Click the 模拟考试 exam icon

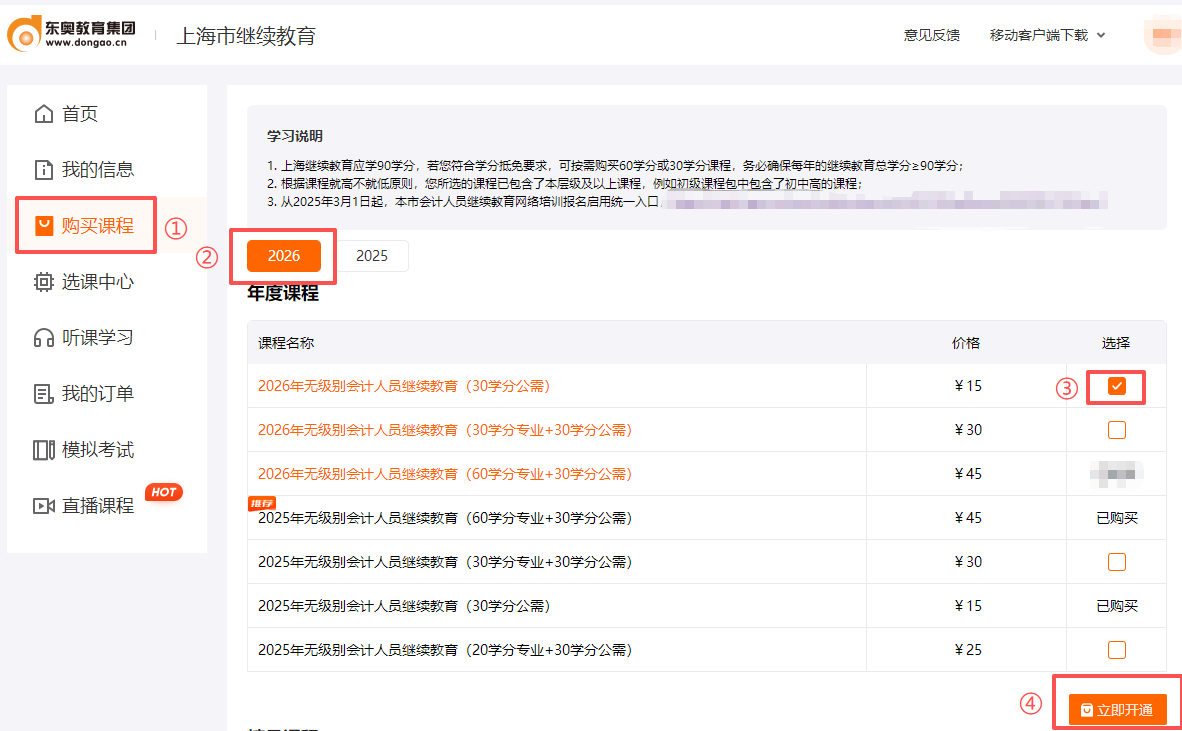[45, 449]
